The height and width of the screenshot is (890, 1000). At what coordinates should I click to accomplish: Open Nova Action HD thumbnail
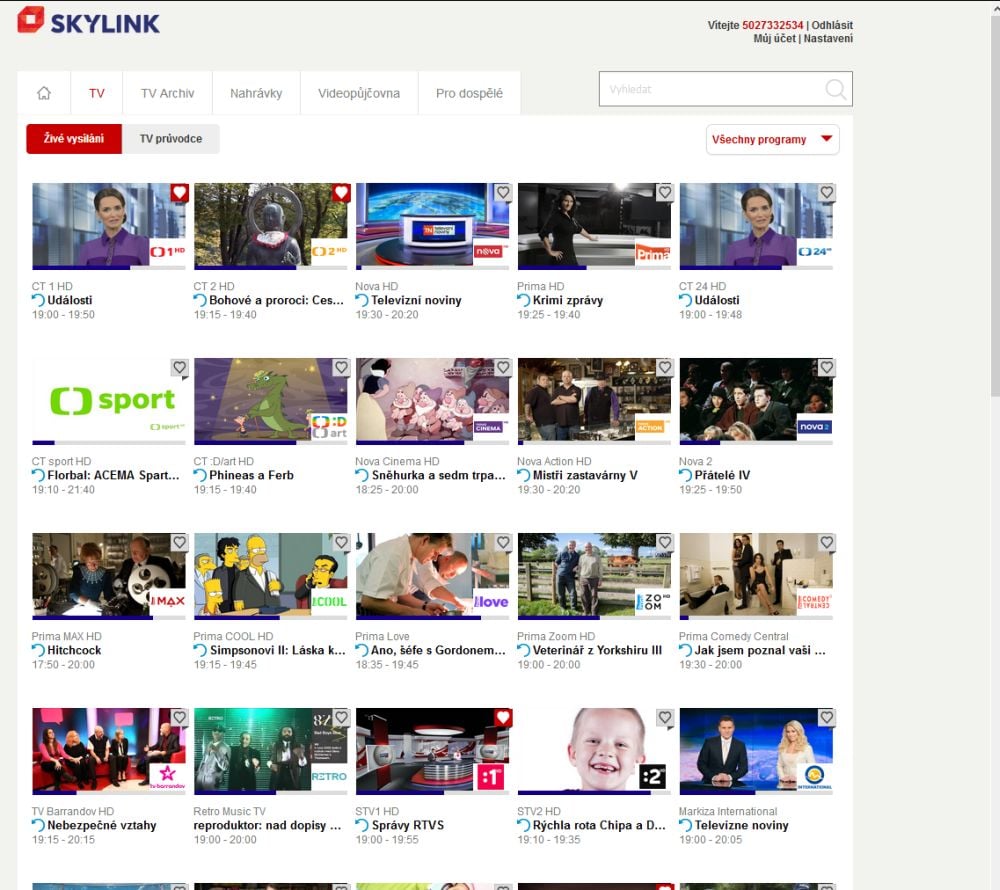click(x=595, y=399)
